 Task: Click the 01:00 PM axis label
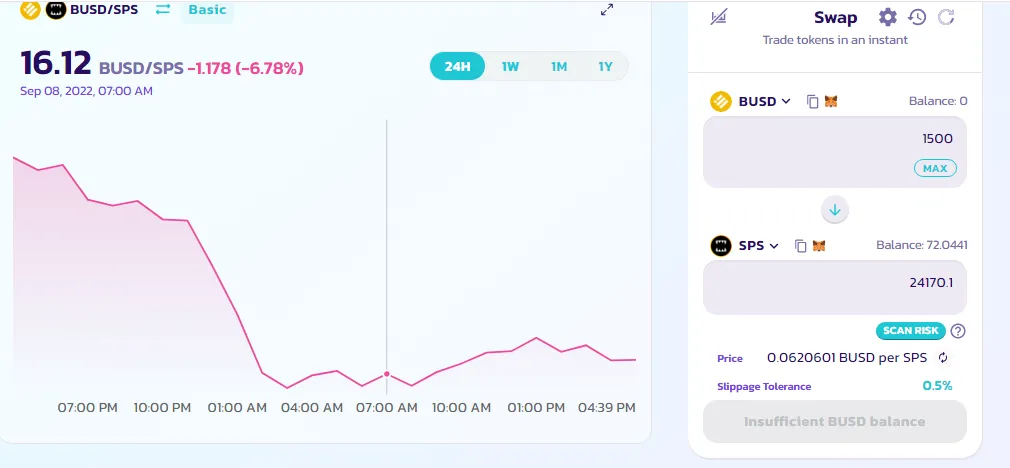tap(536, 407)
